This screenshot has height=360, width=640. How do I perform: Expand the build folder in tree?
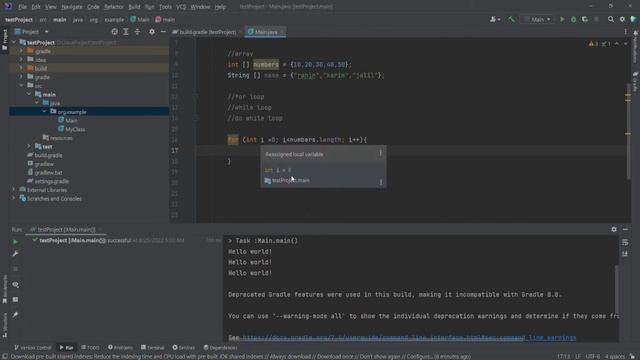(x=21, y=68)
